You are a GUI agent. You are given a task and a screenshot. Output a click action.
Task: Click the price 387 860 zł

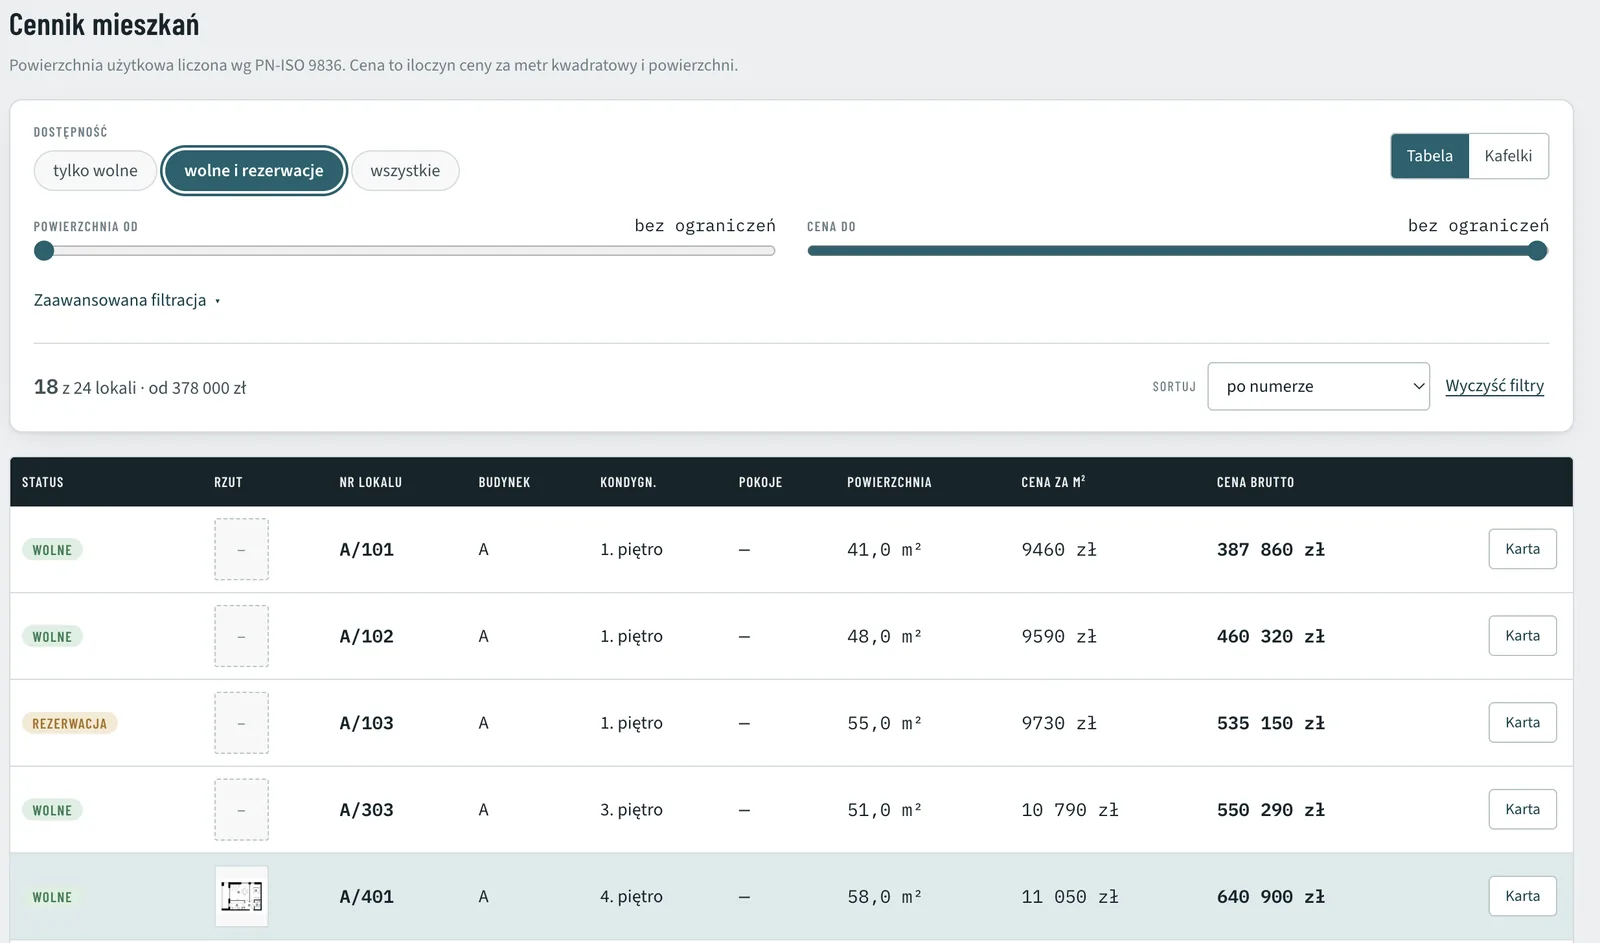1270,550
